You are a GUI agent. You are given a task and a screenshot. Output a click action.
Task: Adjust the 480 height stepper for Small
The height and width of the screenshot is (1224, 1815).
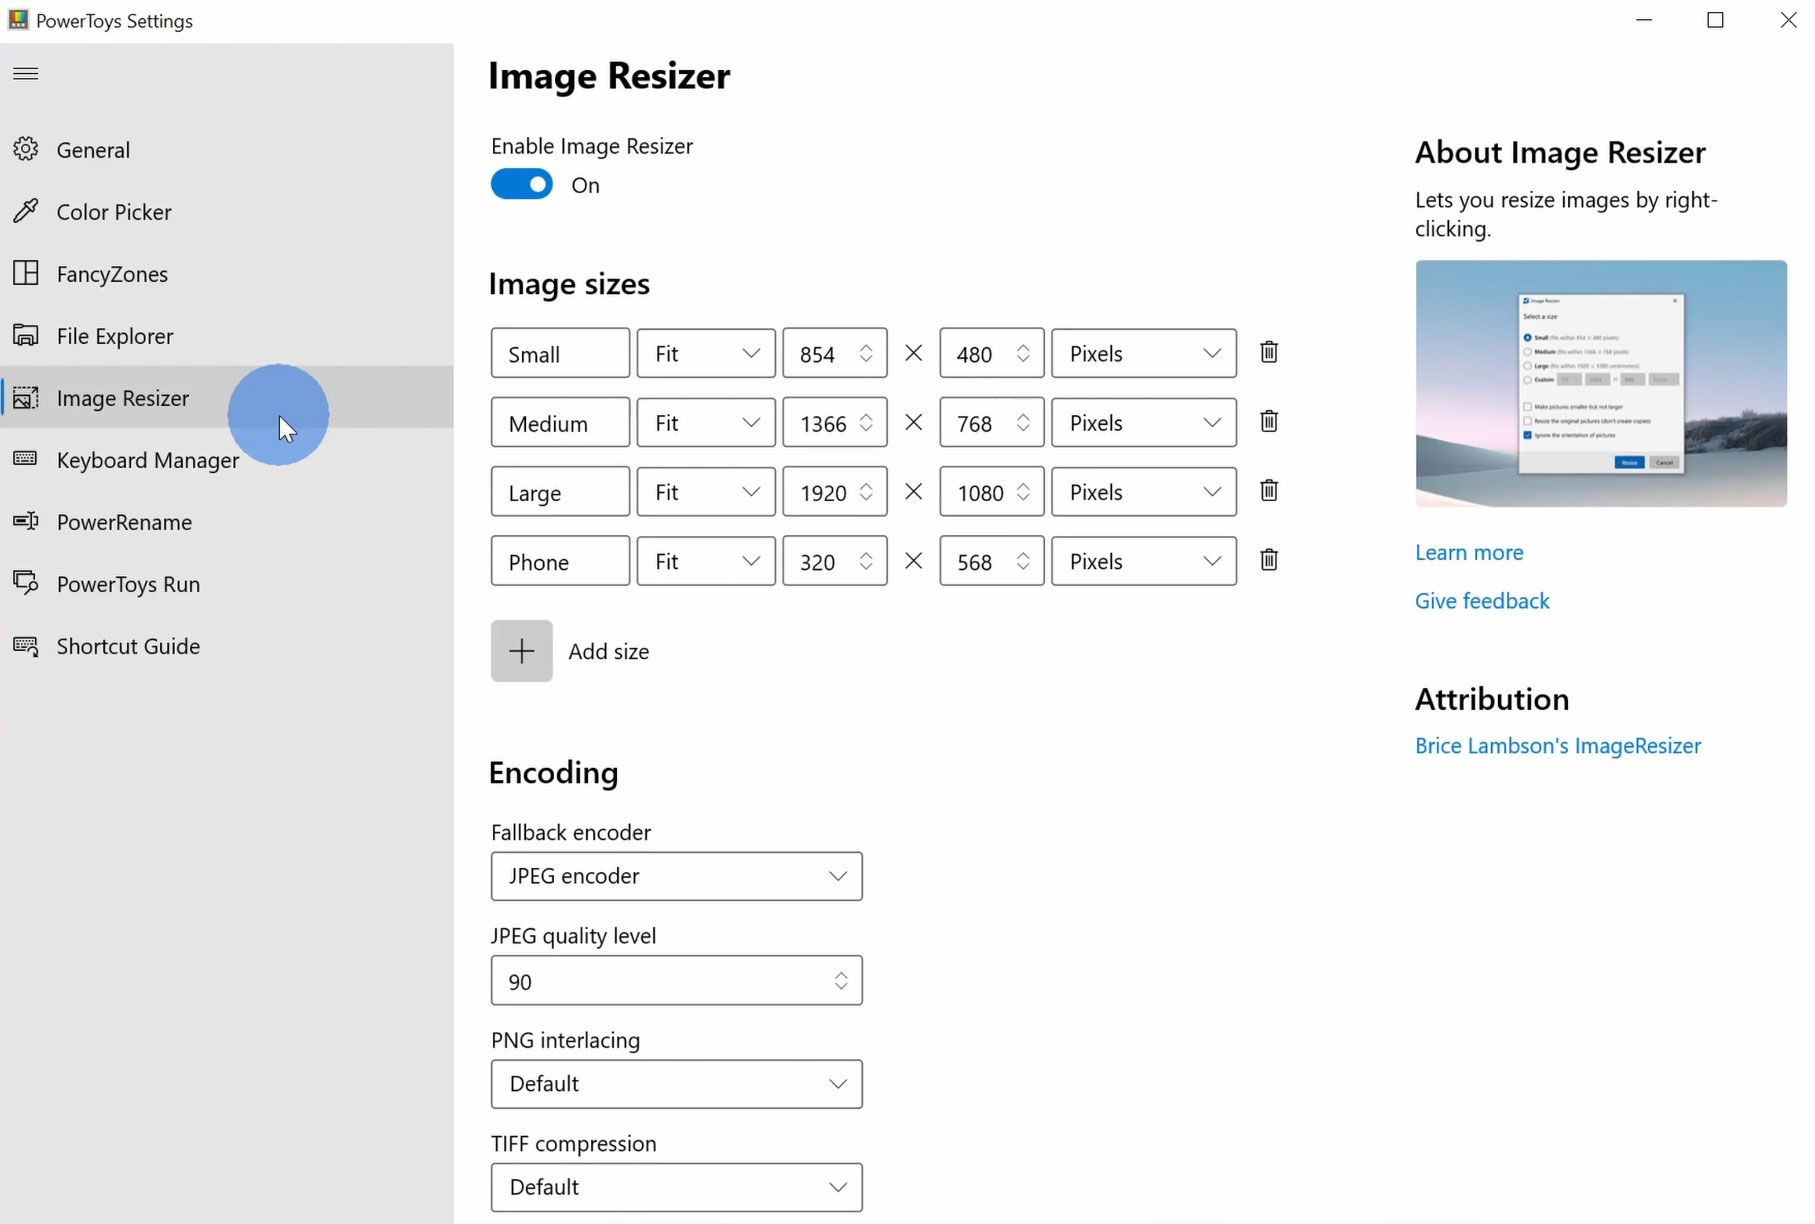click(1023, 353)
